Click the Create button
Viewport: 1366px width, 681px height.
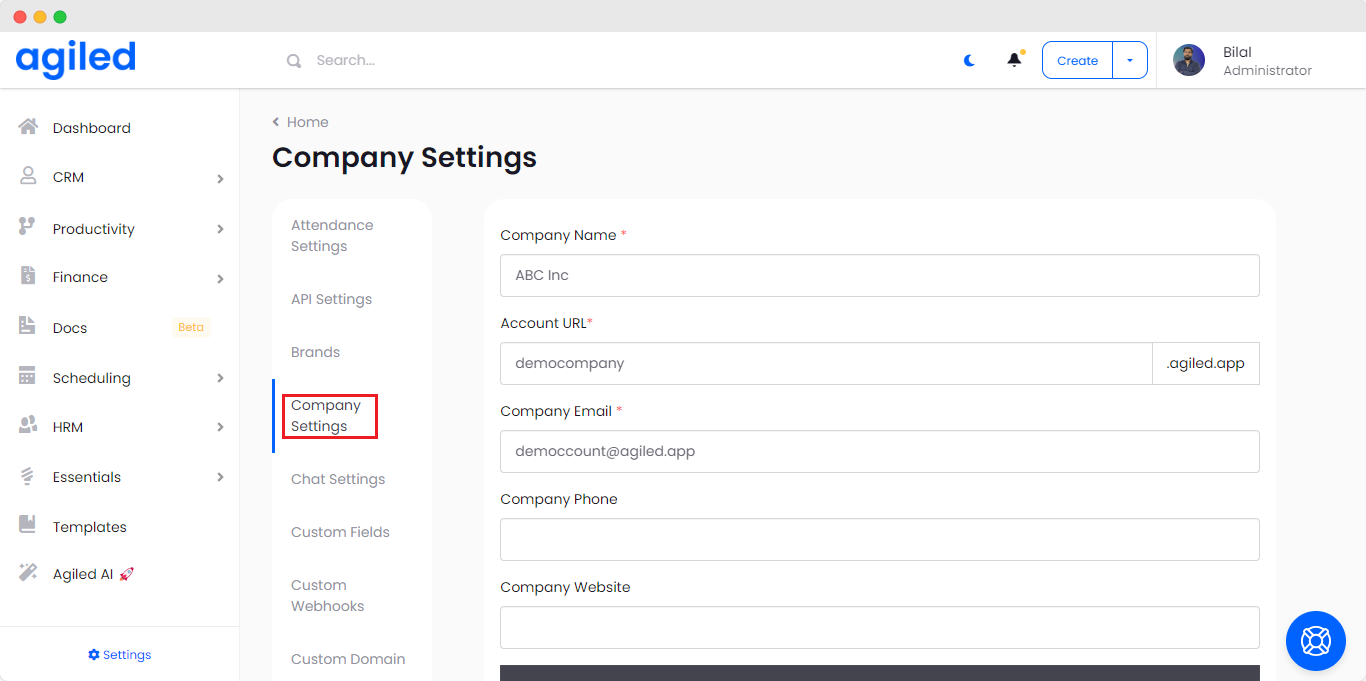coord(1077,60)
